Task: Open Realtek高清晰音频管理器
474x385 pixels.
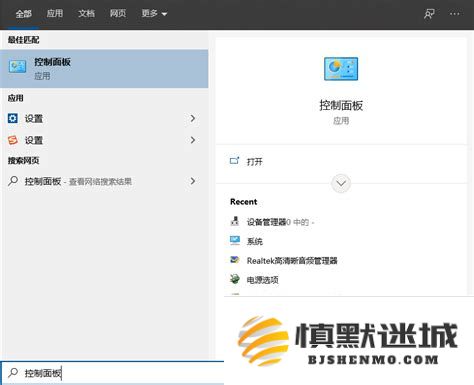Action: tap(292, 261)
